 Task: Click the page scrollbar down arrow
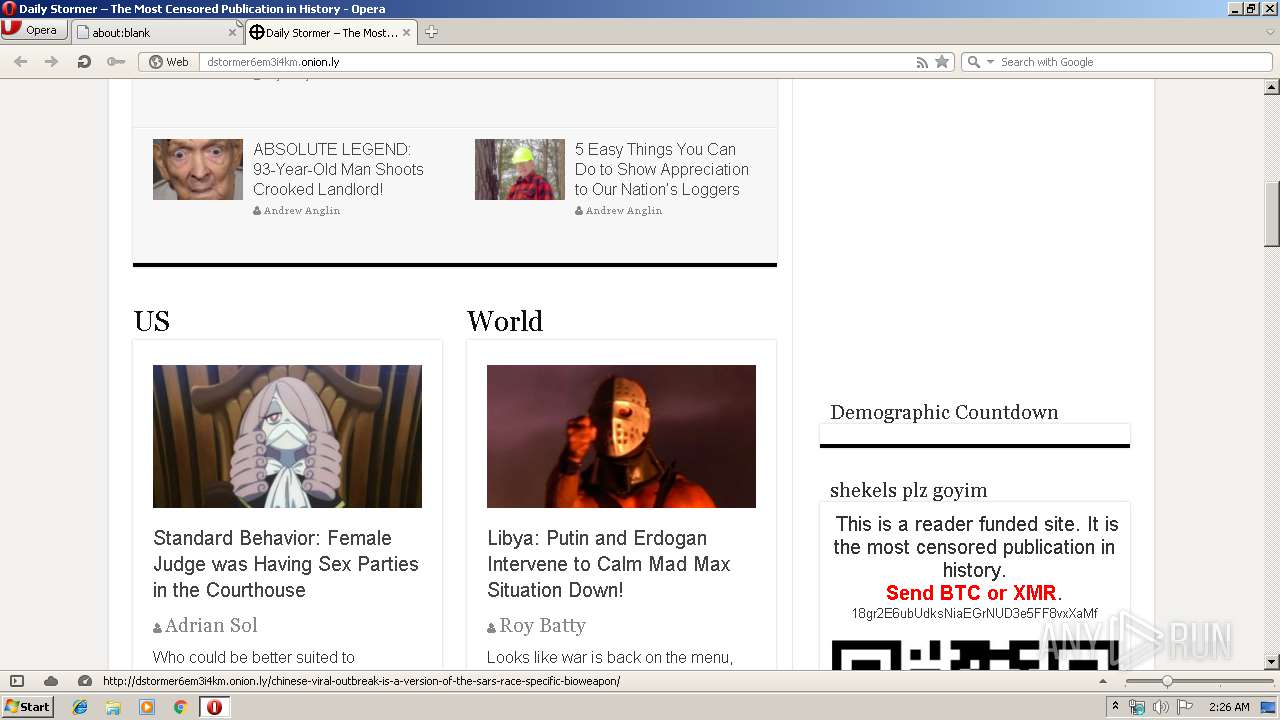tap(1272, 662)
